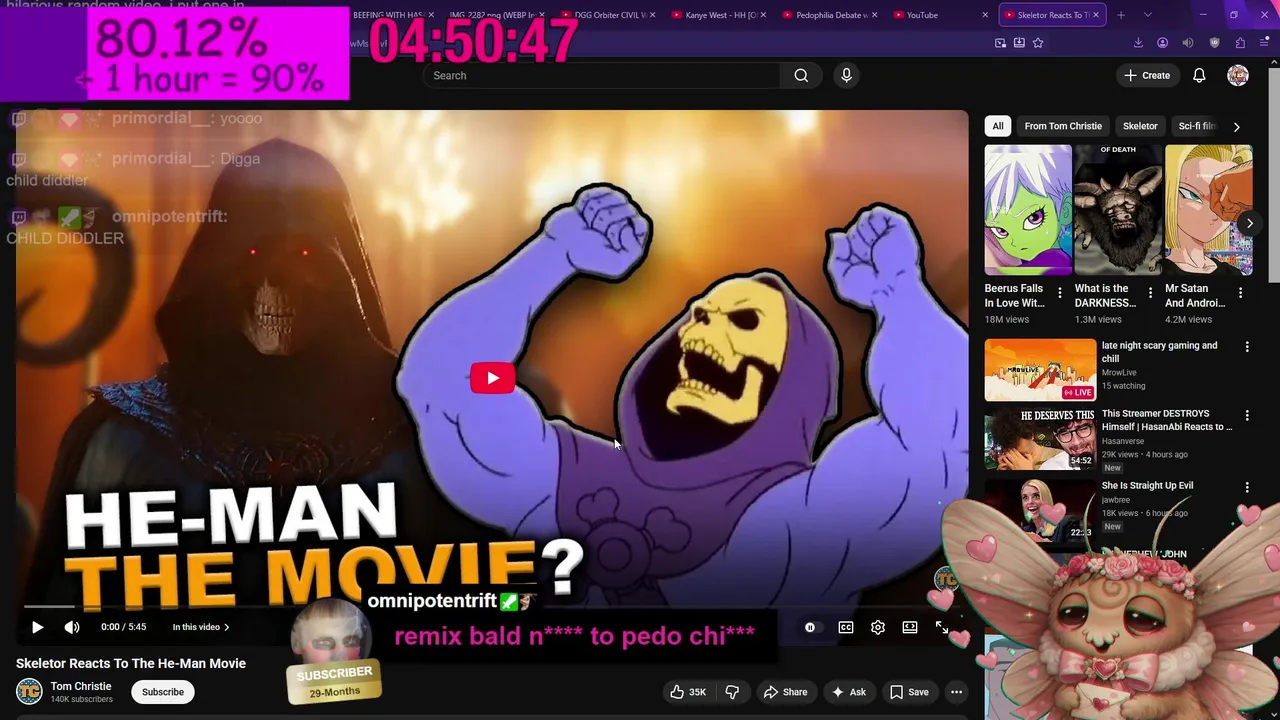1280x720 pixels.
Task: Open browser profile icon
Action: tap(1162, 43)
